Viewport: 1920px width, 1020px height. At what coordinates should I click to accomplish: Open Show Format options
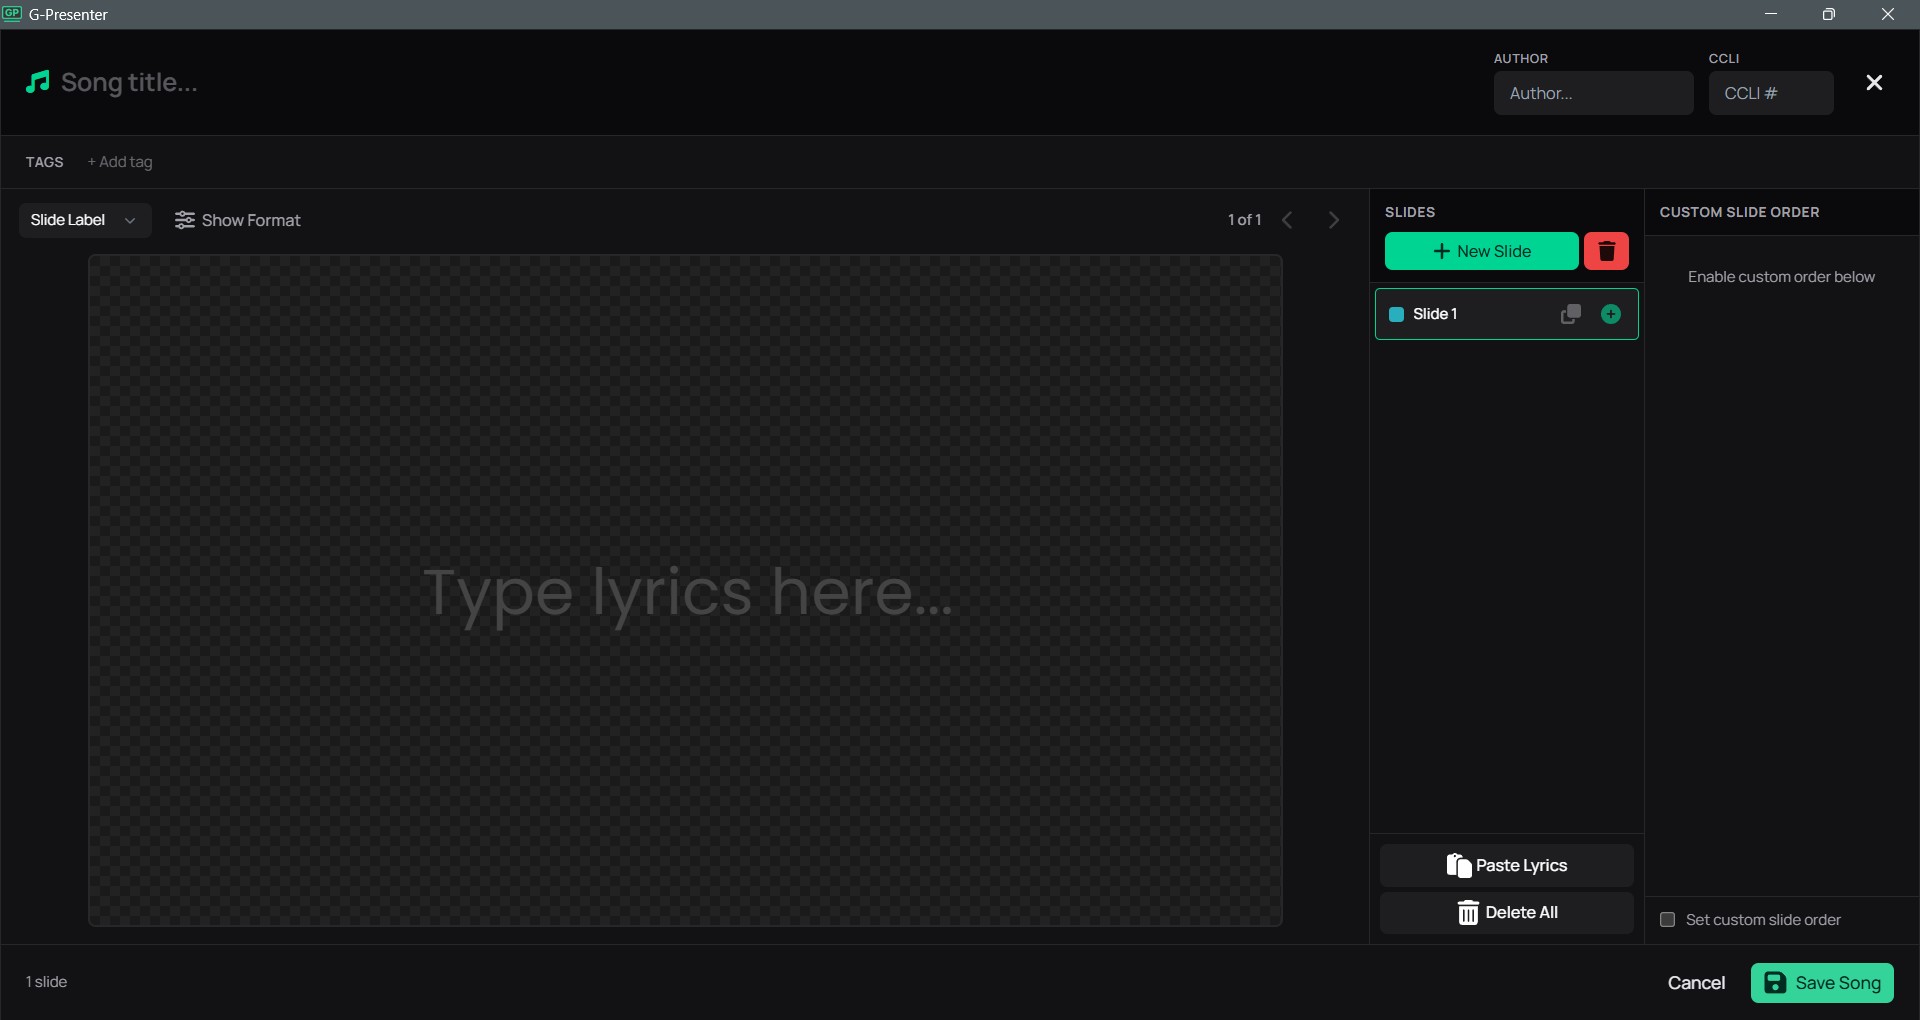(238, 220)
